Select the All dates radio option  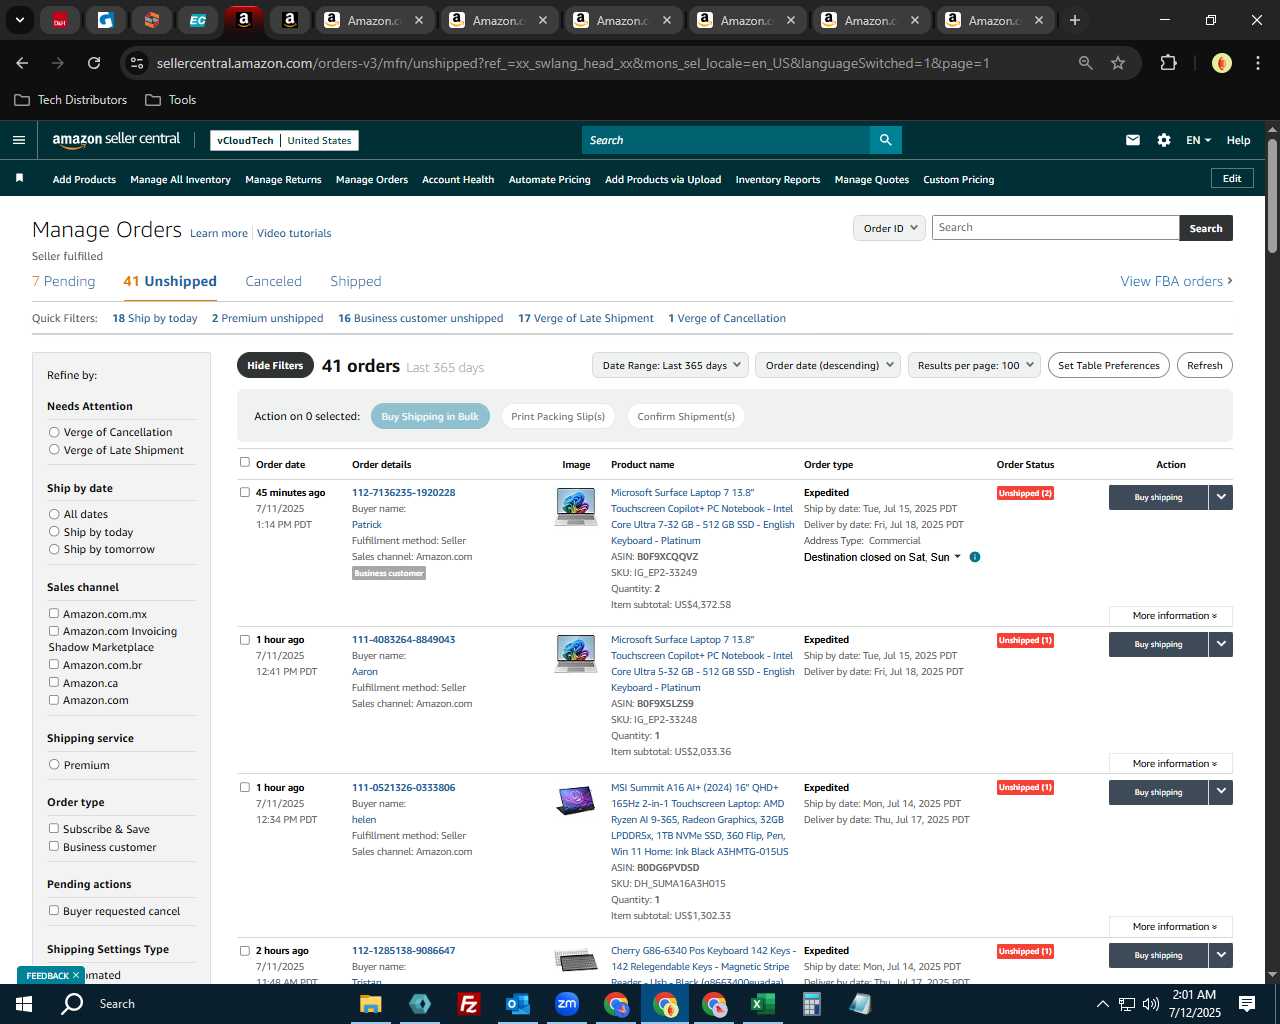tap(54, 514)
